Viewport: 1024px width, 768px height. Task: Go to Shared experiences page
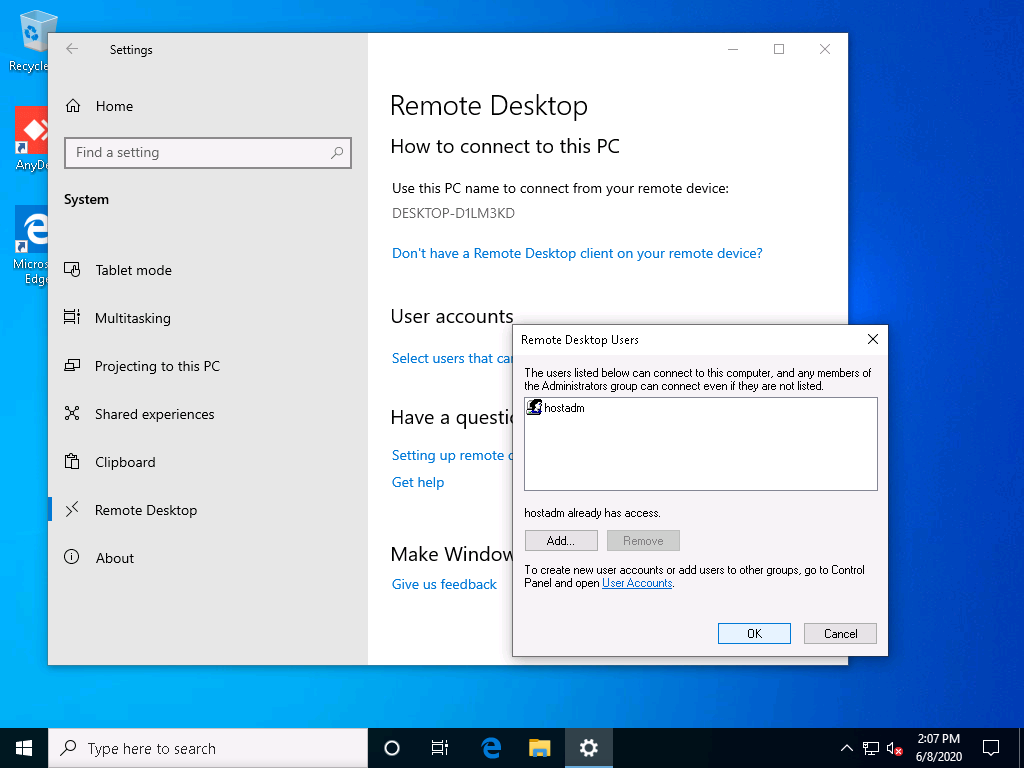[x=154, y=414]
